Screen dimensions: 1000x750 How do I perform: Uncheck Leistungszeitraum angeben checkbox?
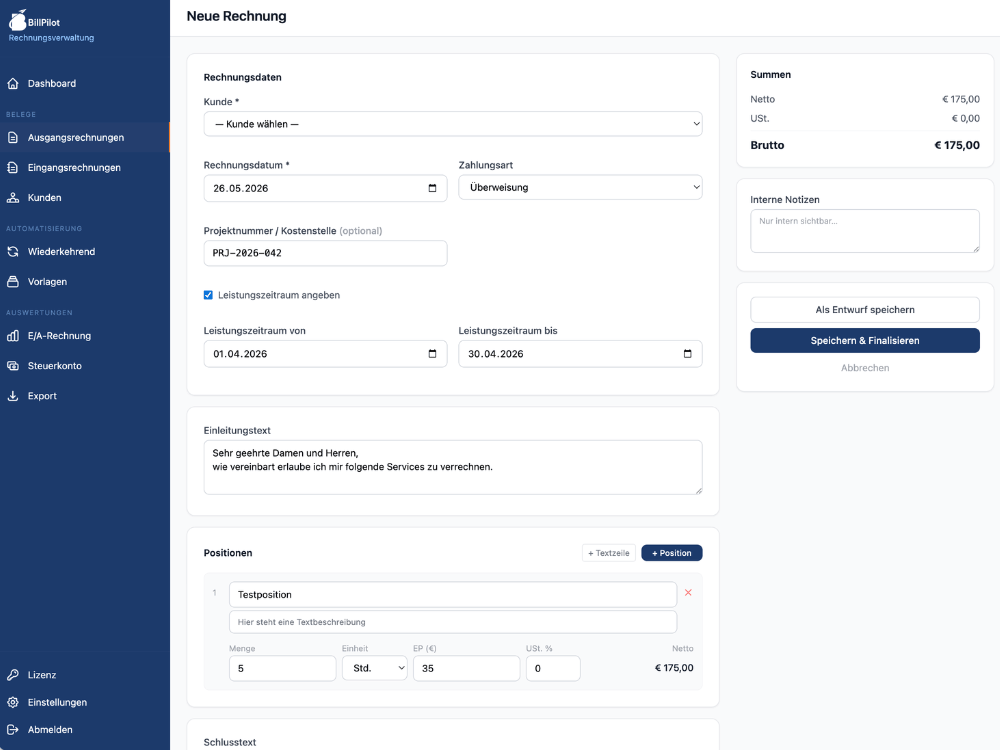point(208,295)
